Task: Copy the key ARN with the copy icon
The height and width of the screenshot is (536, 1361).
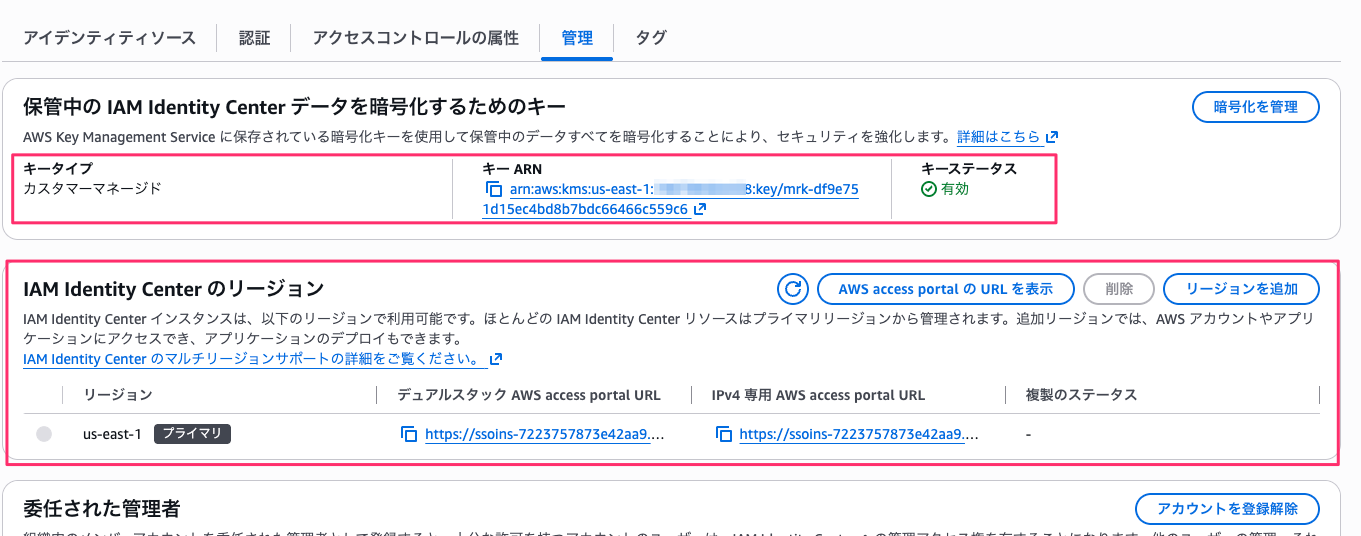Action: pos(493,189)
